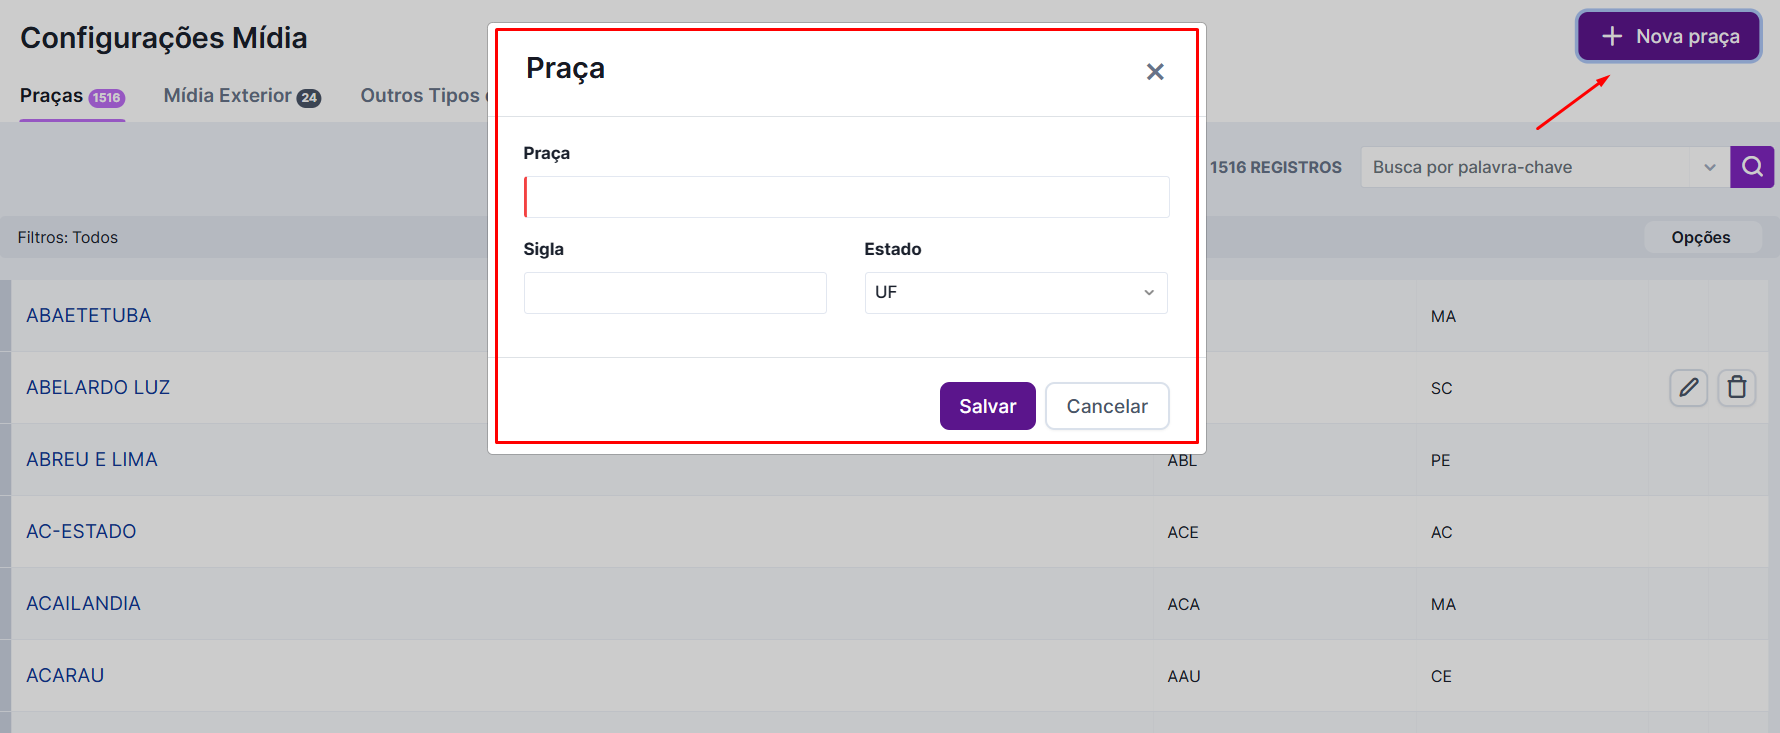Image resolution: width=1780 pixels, height=733 pixels.
Task: Focus the Praça name input field
Action: click(x=846, y=197)
